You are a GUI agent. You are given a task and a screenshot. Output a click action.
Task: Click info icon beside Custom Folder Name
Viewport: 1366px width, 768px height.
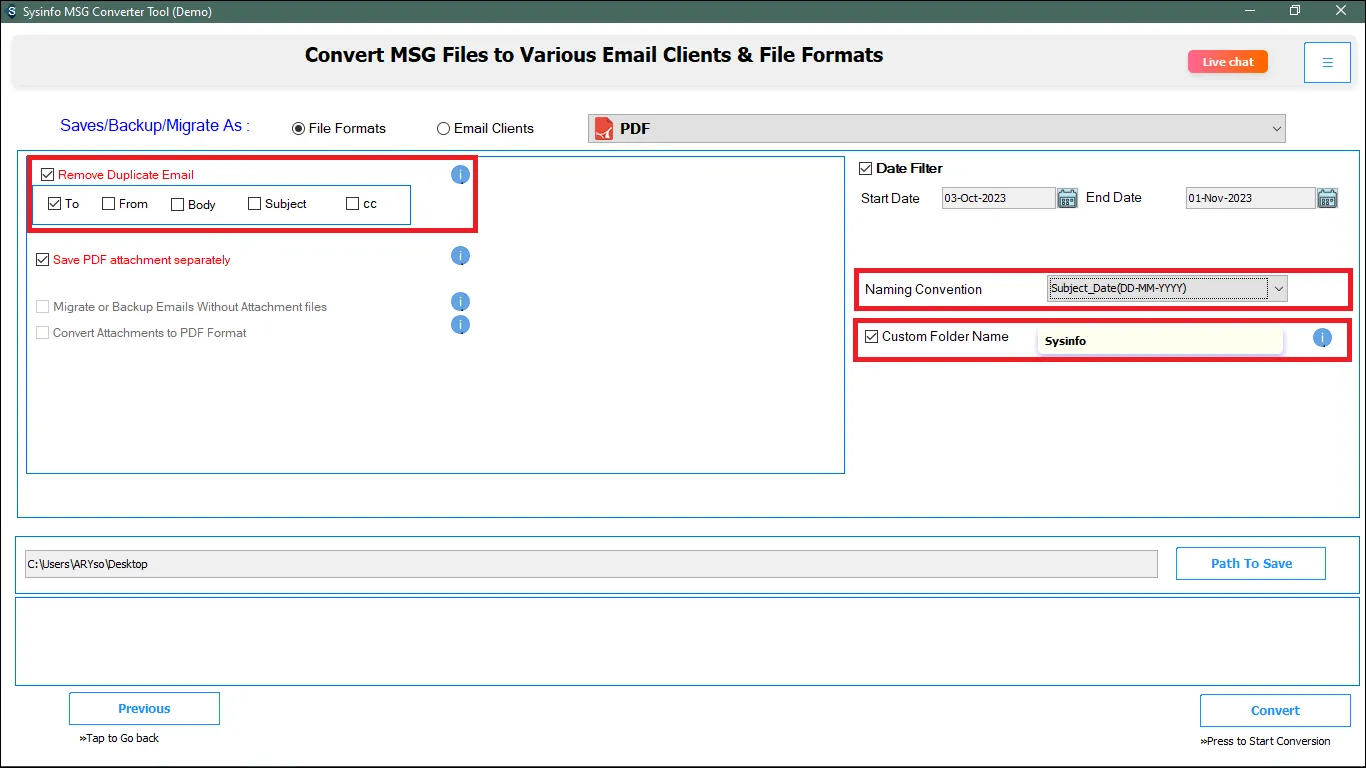(x=1322, y=339)
